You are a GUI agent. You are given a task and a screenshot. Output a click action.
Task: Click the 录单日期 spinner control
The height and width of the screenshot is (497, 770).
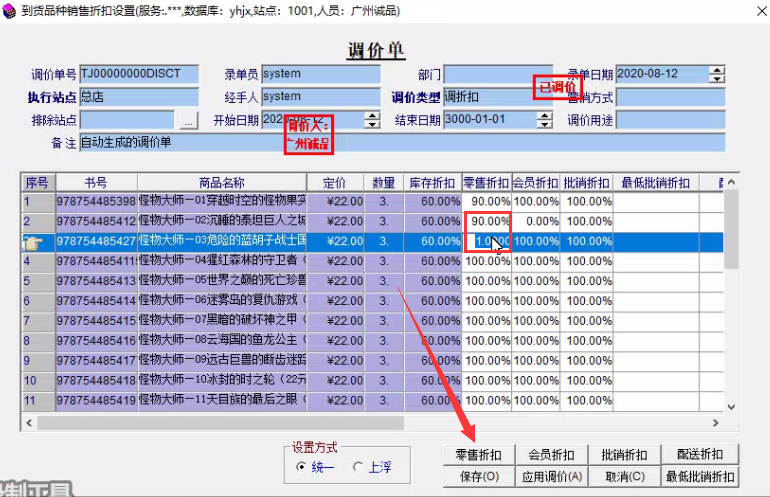click(717, 75)
